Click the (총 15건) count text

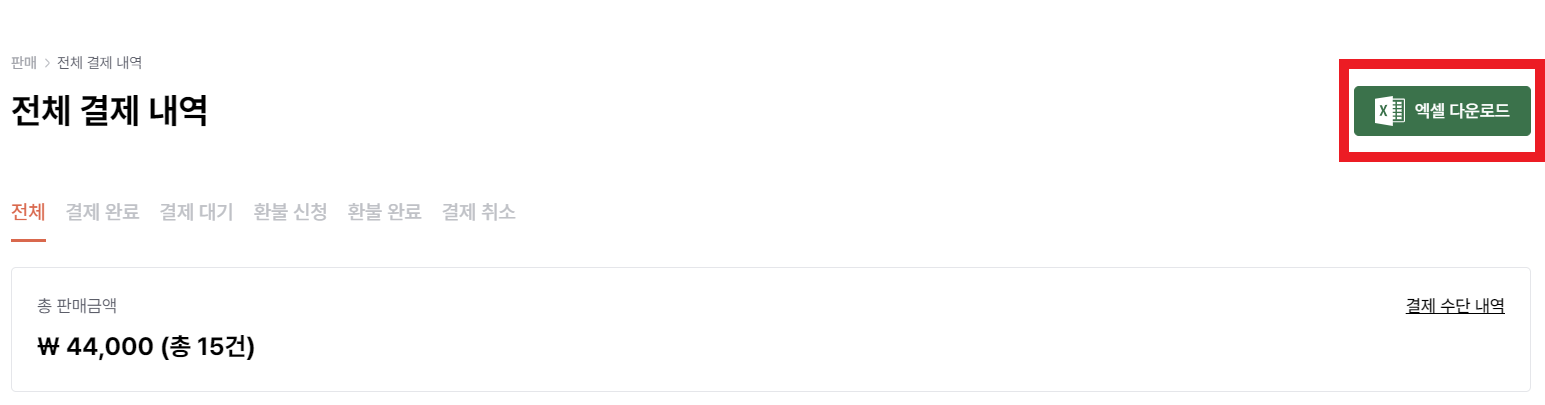coord(207,348)
